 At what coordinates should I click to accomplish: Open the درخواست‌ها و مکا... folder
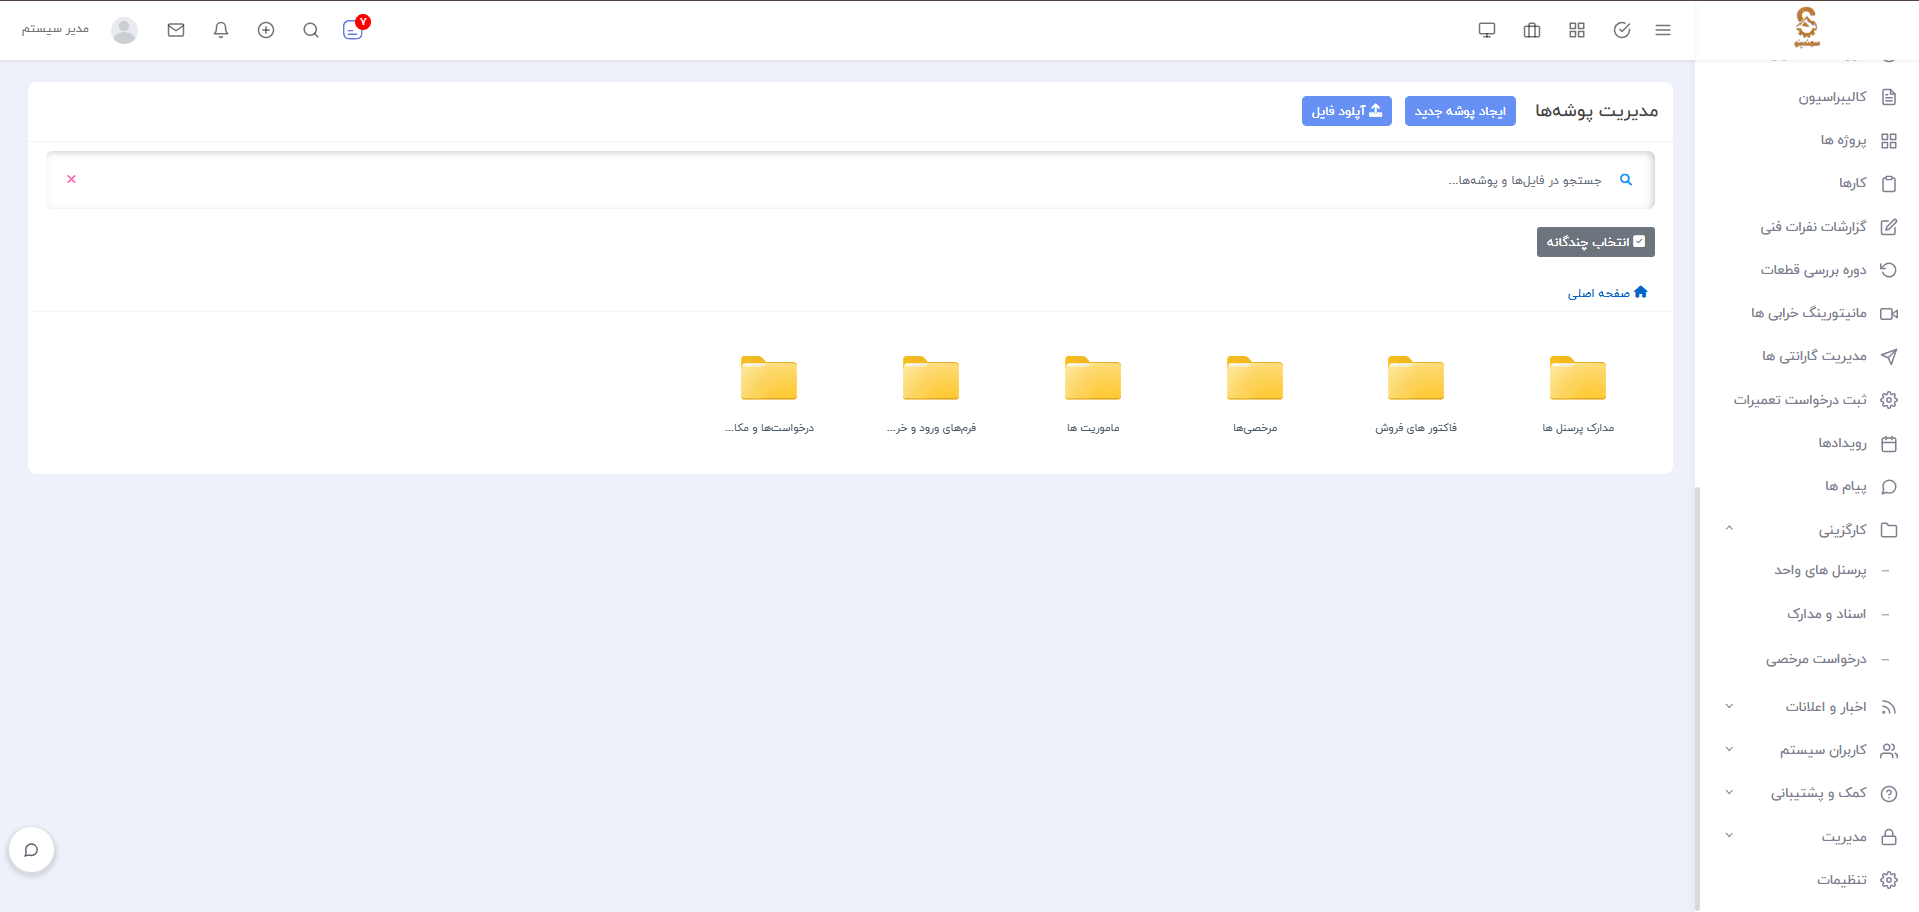point(769,394)
